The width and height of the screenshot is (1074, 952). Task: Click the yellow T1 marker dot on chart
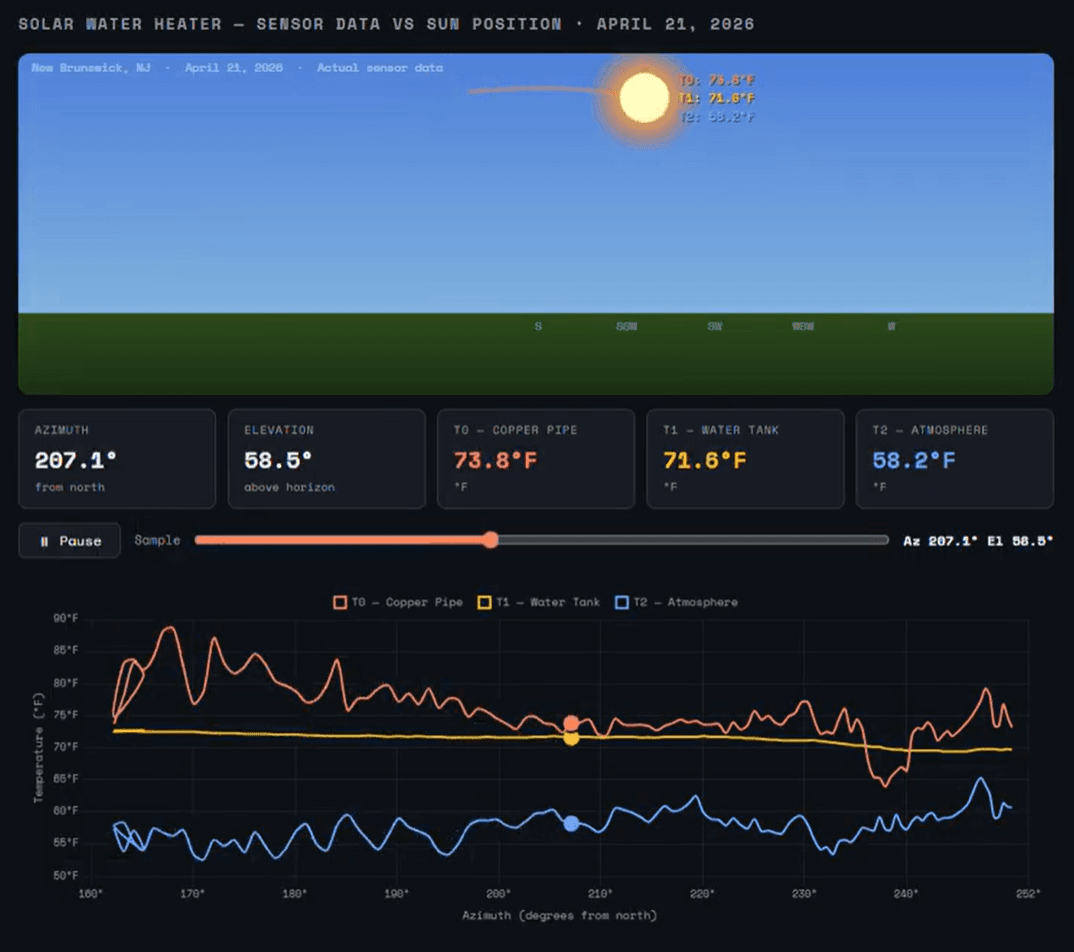pos(571,738)
